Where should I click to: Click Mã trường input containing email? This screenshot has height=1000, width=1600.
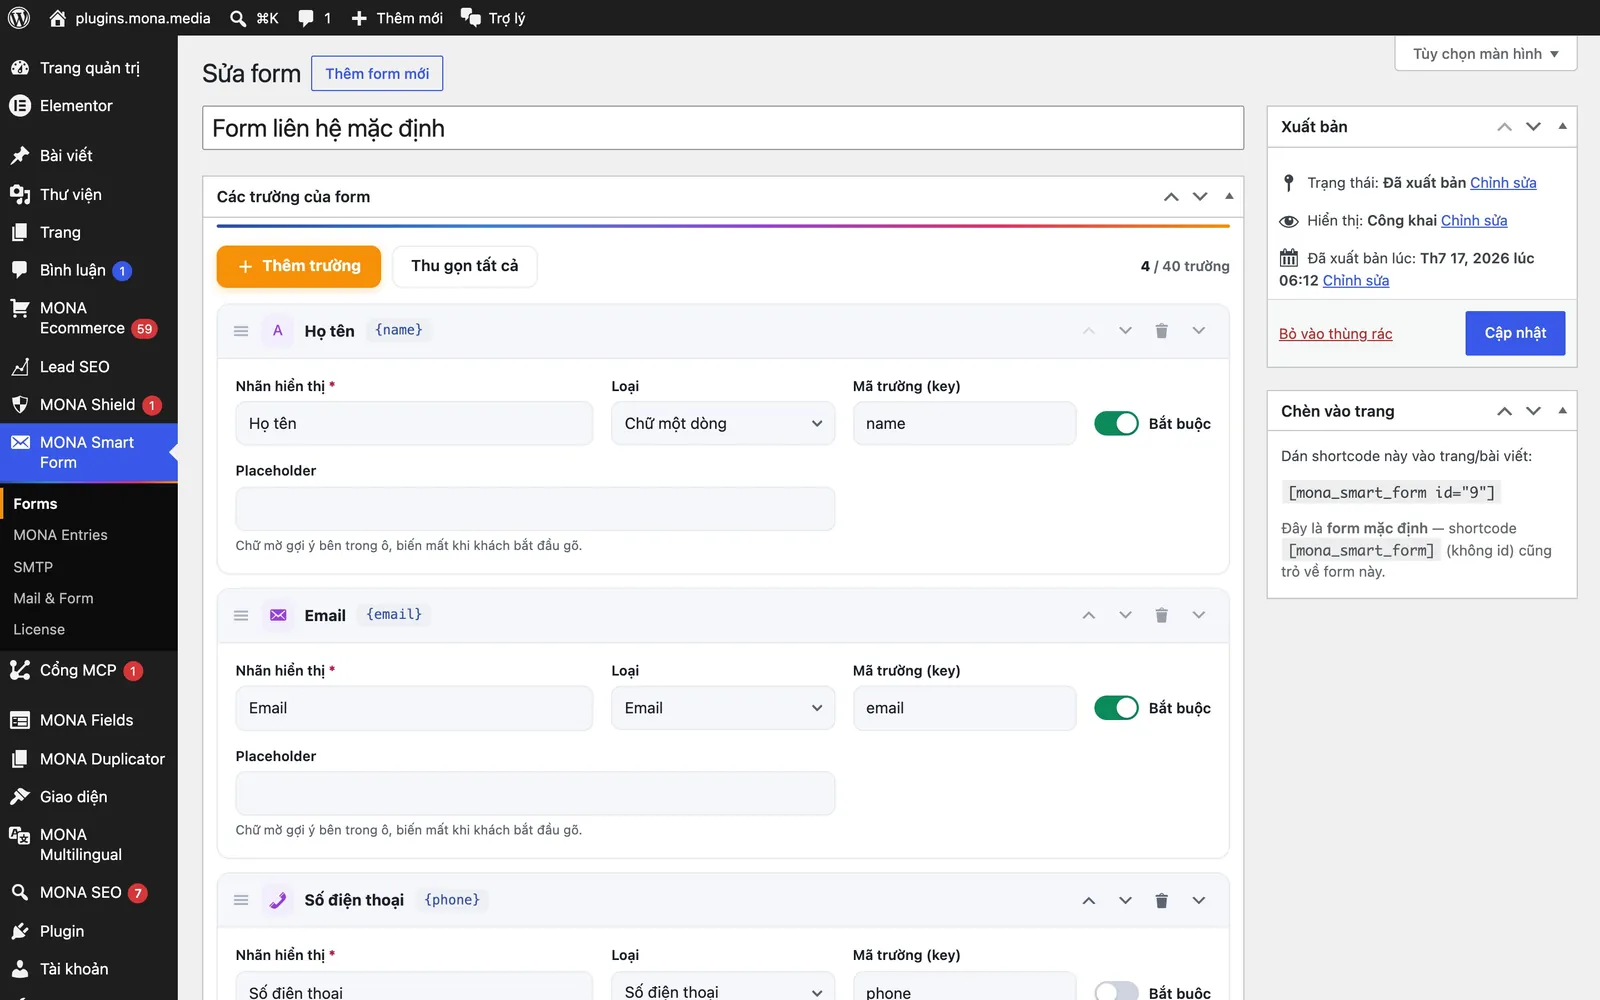964,708
